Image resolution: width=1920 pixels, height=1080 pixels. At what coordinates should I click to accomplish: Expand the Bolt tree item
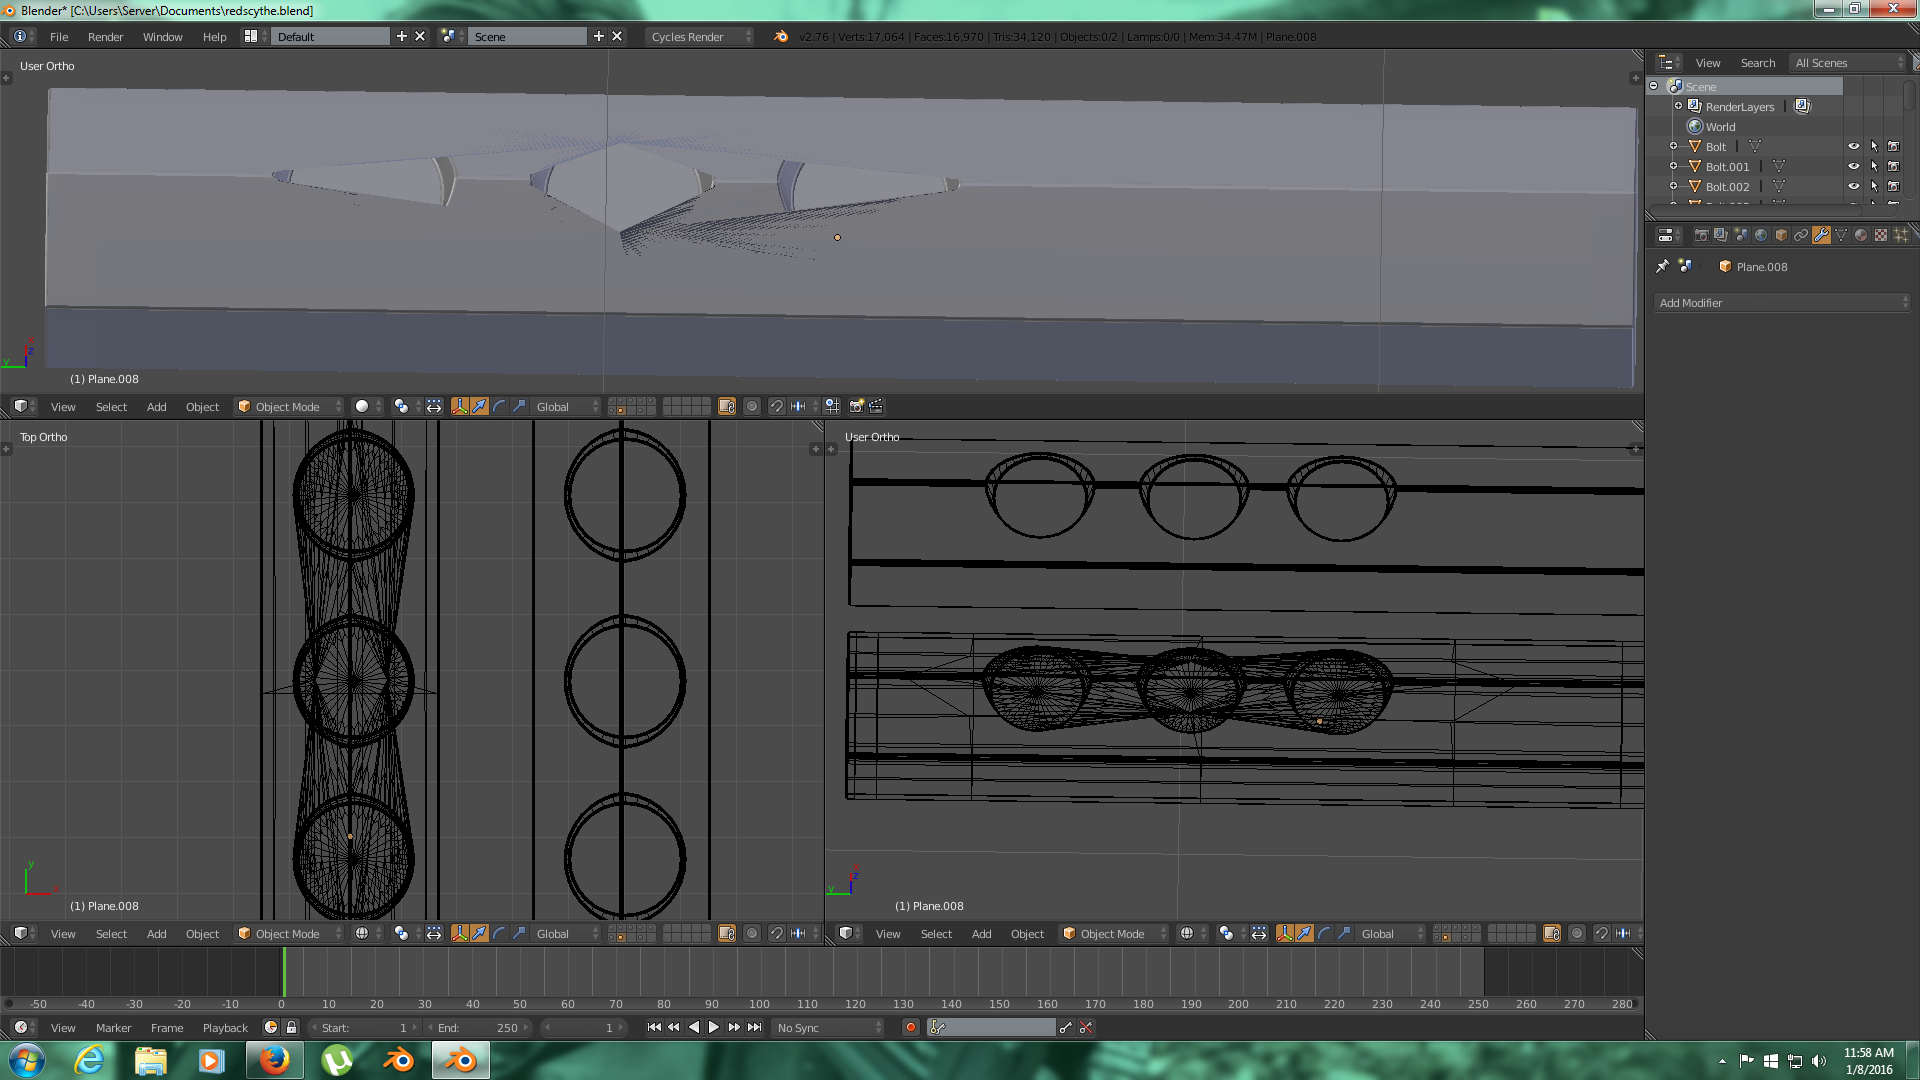coord(1673,146)
